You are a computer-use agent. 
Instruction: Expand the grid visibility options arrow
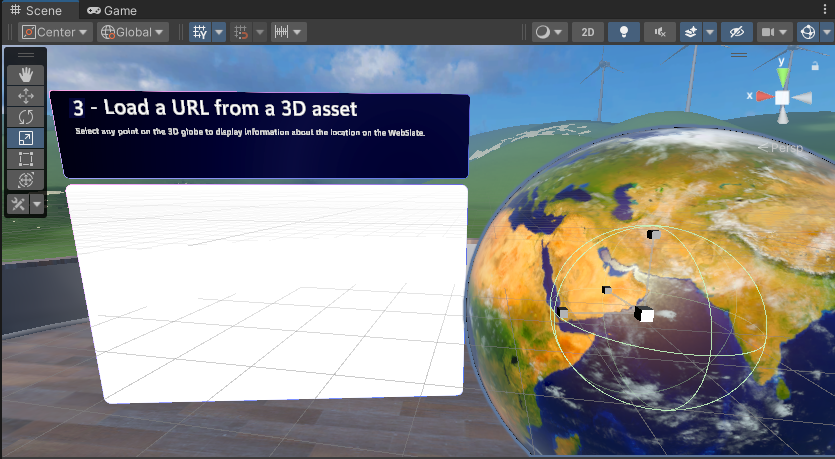[x=219, y=32]
